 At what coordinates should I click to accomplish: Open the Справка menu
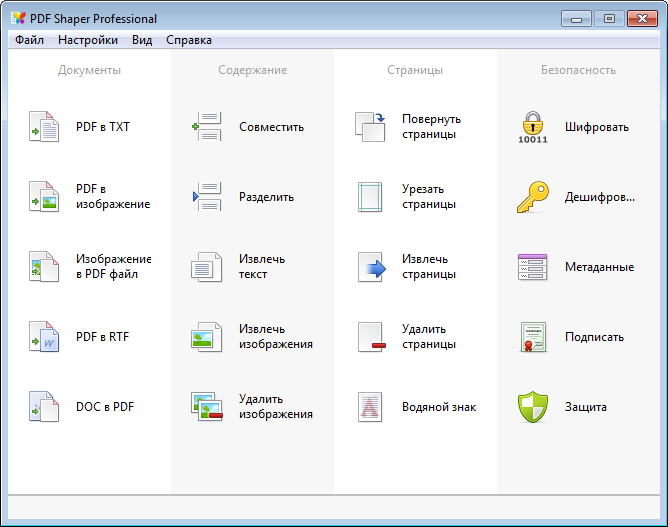pyautogui.click(x=189, y=40)
